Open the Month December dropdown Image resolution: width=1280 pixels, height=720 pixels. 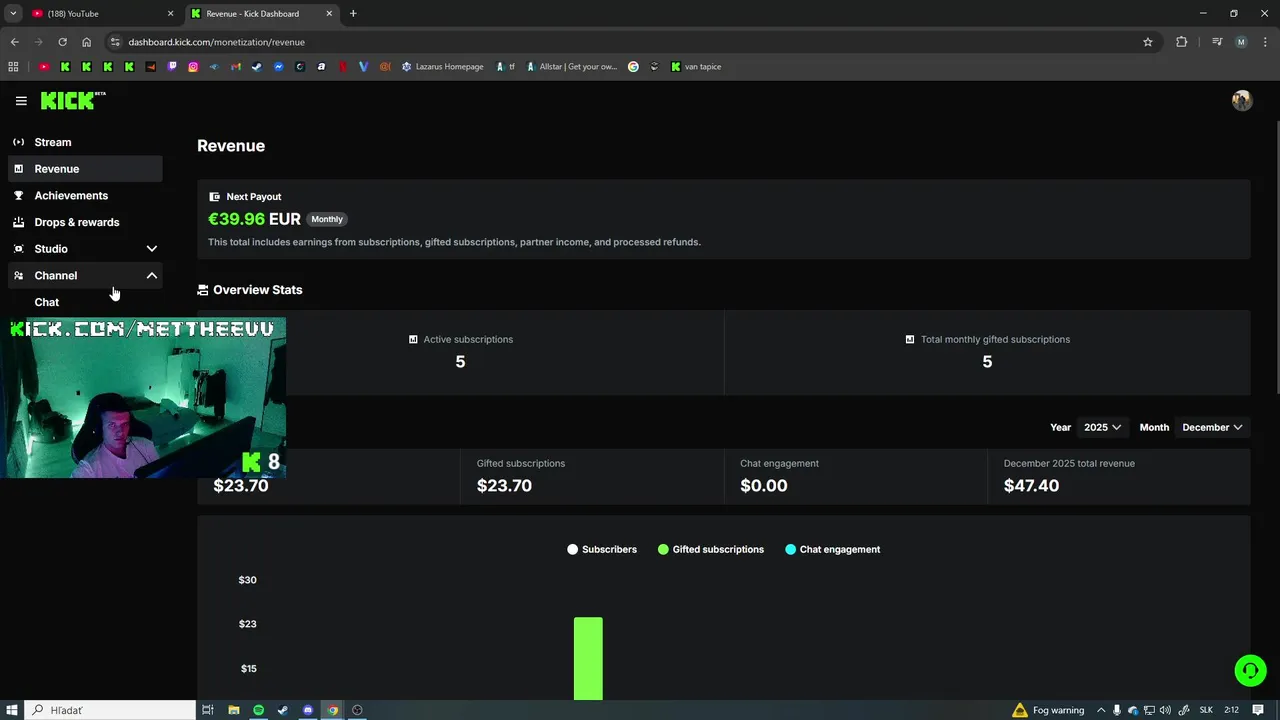pos(1212,427)
